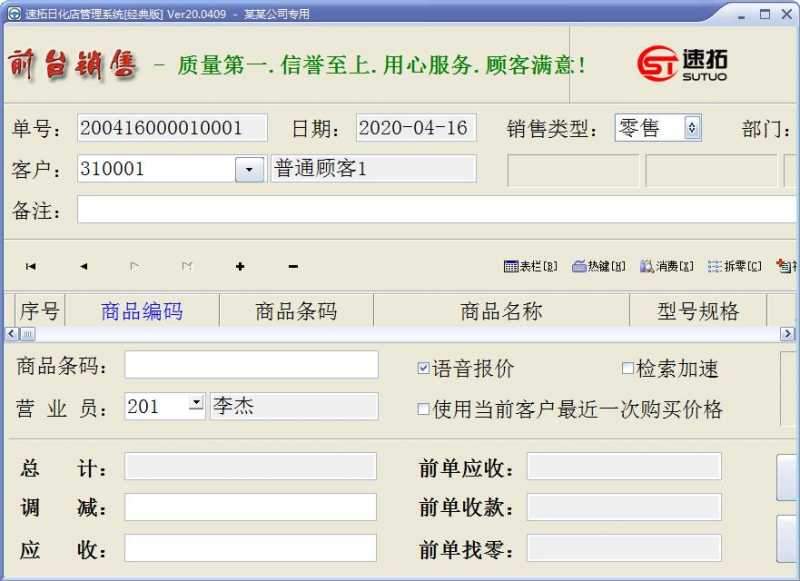
Task: Jump to first record with the navigation icon
Action: tap(32, 267)
